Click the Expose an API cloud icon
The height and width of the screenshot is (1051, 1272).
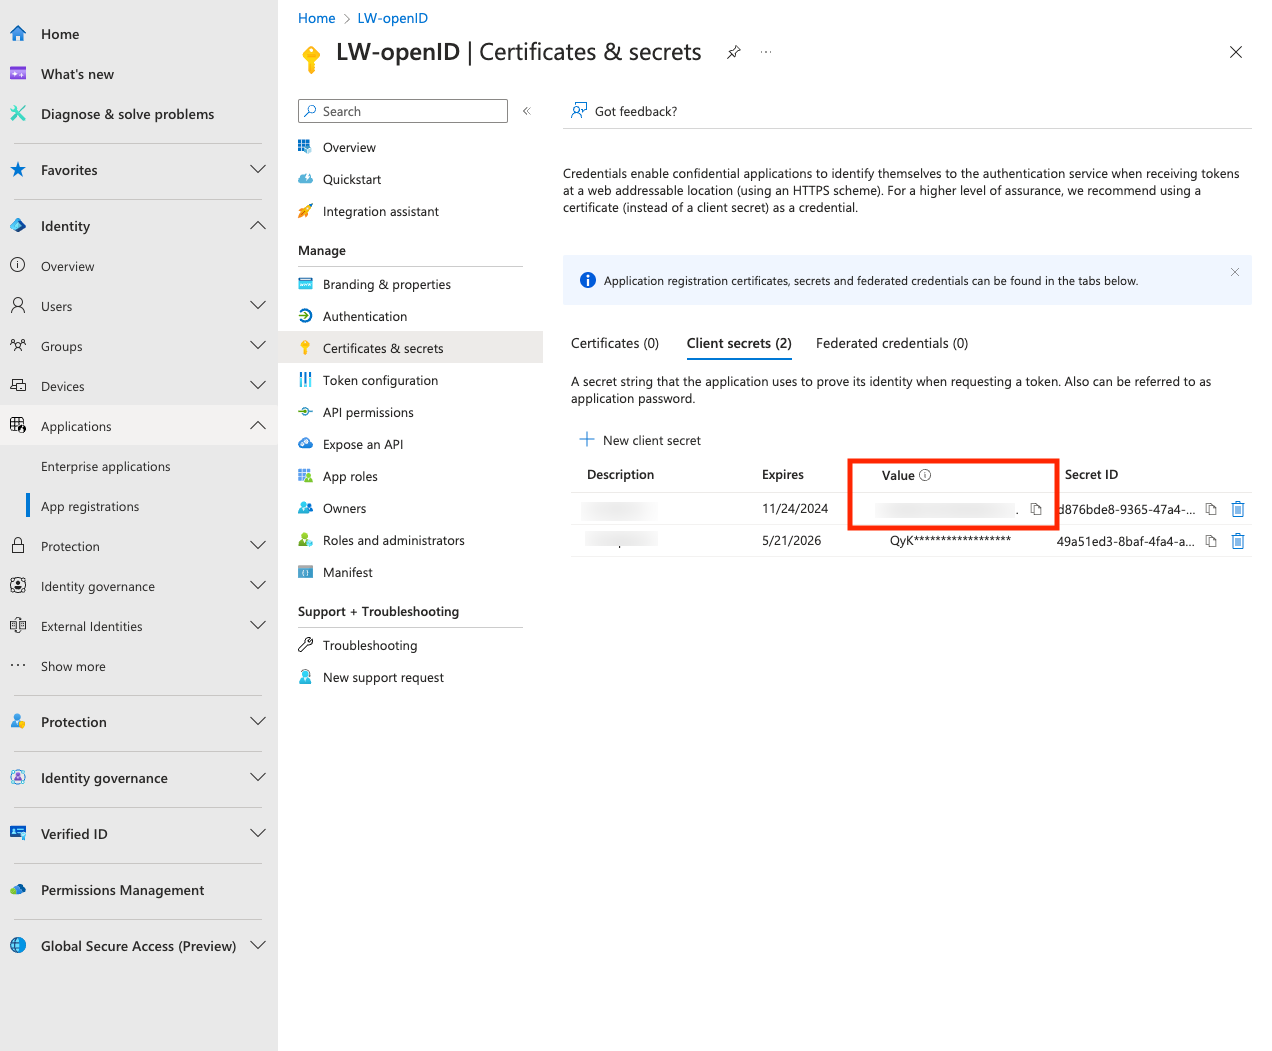[305, 444]
